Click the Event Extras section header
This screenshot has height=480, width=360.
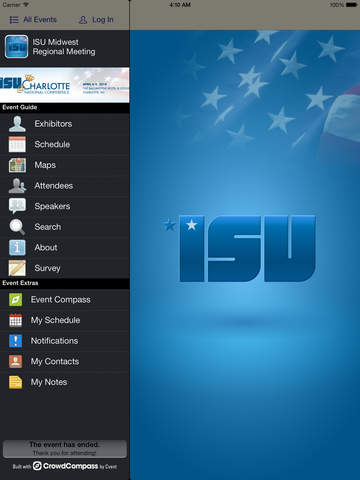[65, 283]
